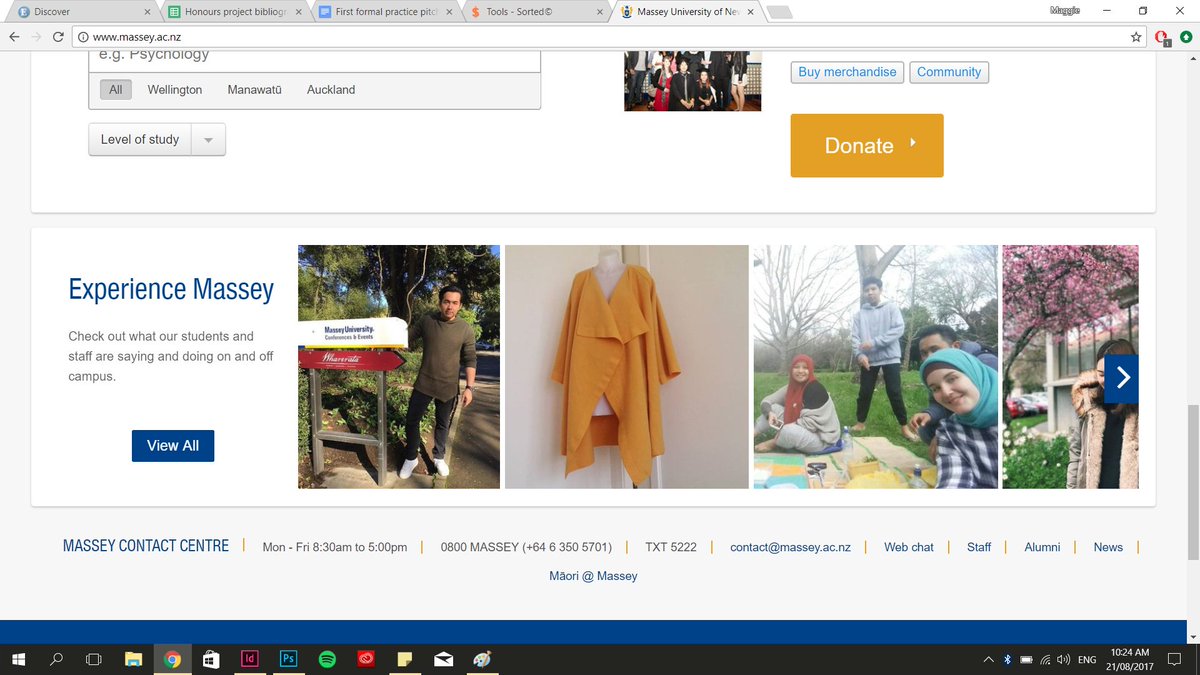The width and height of the screenshot is (1200, 675).
Task: Open File Explorer from taskbar
Action: point(133,660)
